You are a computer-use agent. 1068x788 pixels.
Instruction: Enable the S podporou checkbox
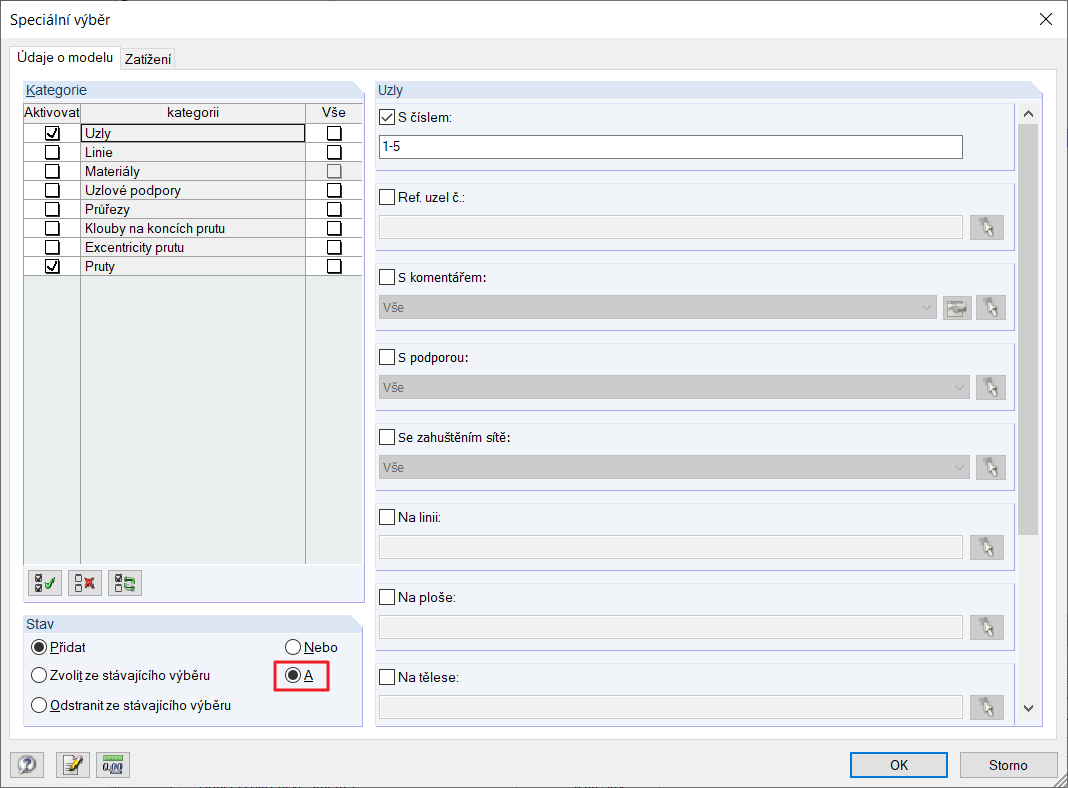coord(388,357)
